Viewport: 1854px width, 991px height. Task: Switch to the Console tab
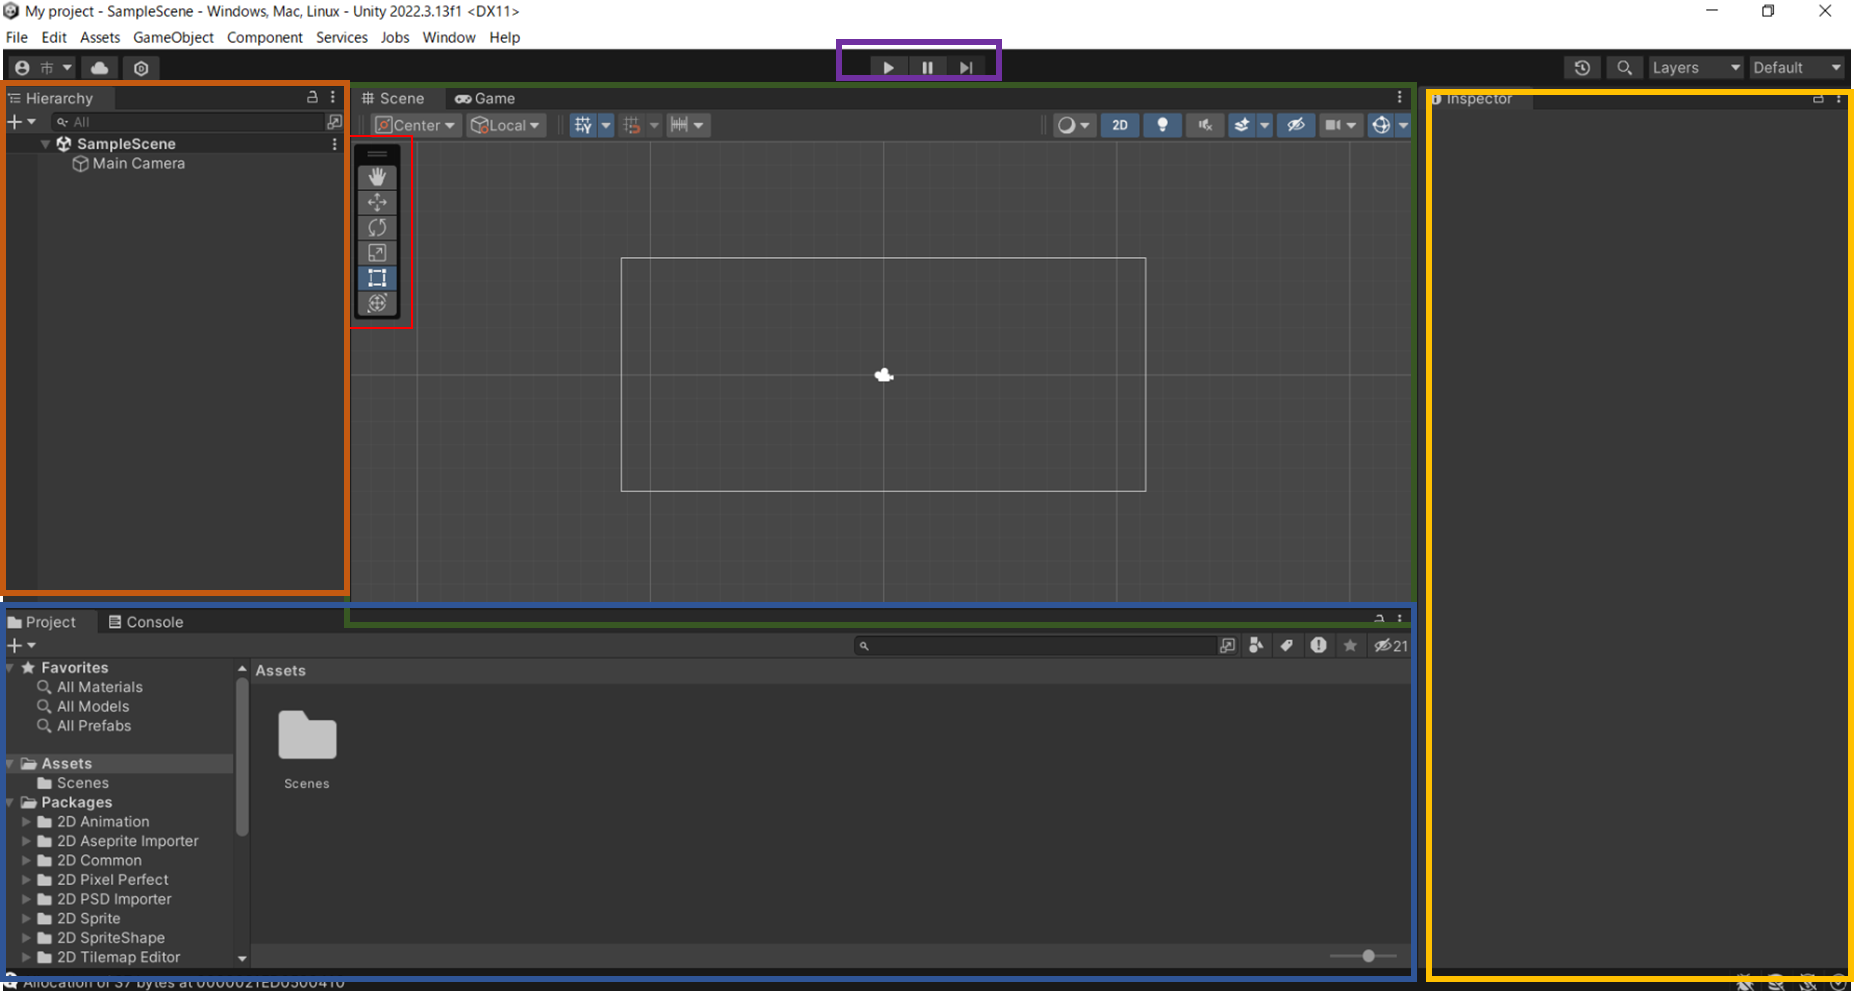pyautogui.click(x=146, y=622)
